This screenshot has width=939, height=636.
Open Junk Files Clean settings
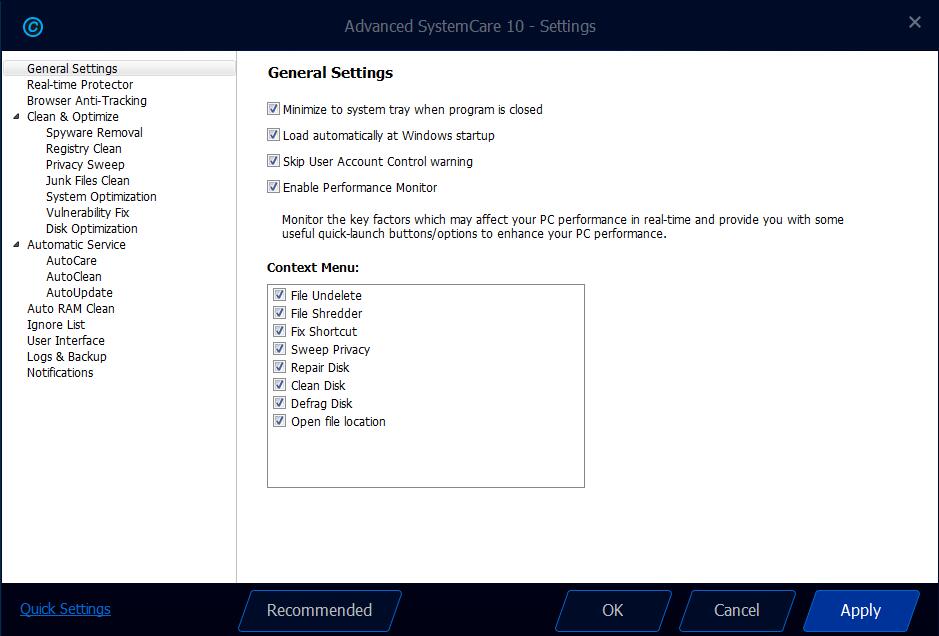(87, 180)
